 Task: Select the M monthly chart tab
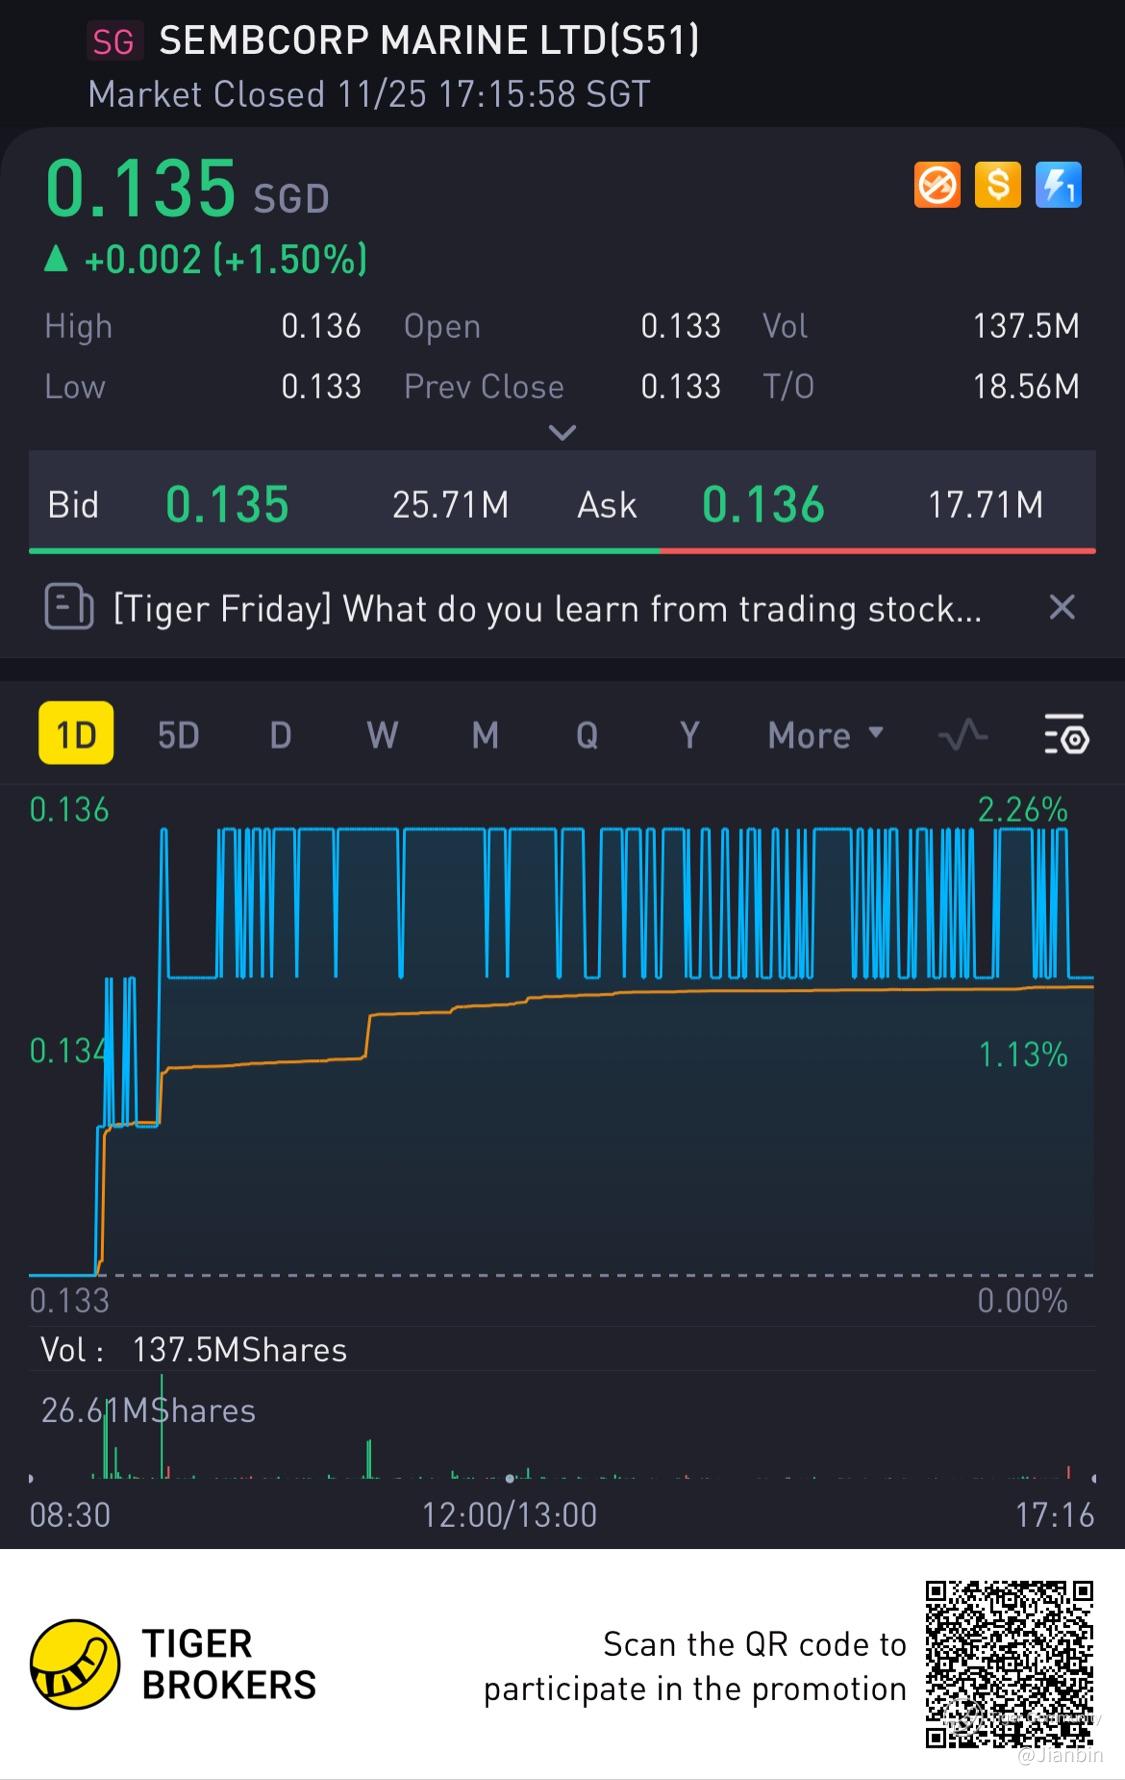pyautogui.click(x=485, y=735)
